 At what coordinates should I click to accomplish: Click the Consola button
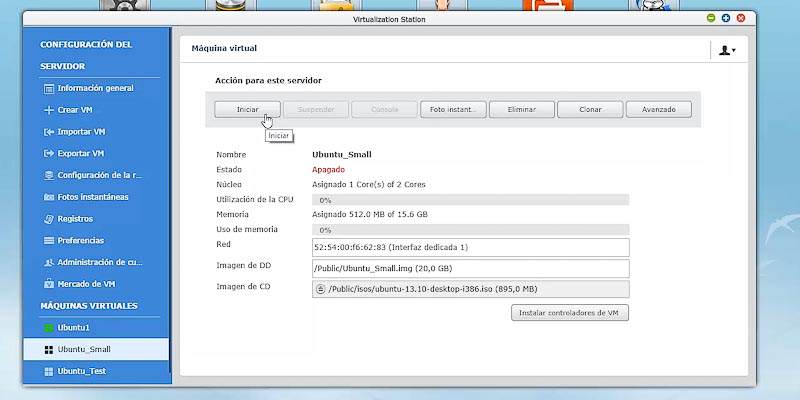[x=385, y=109]
